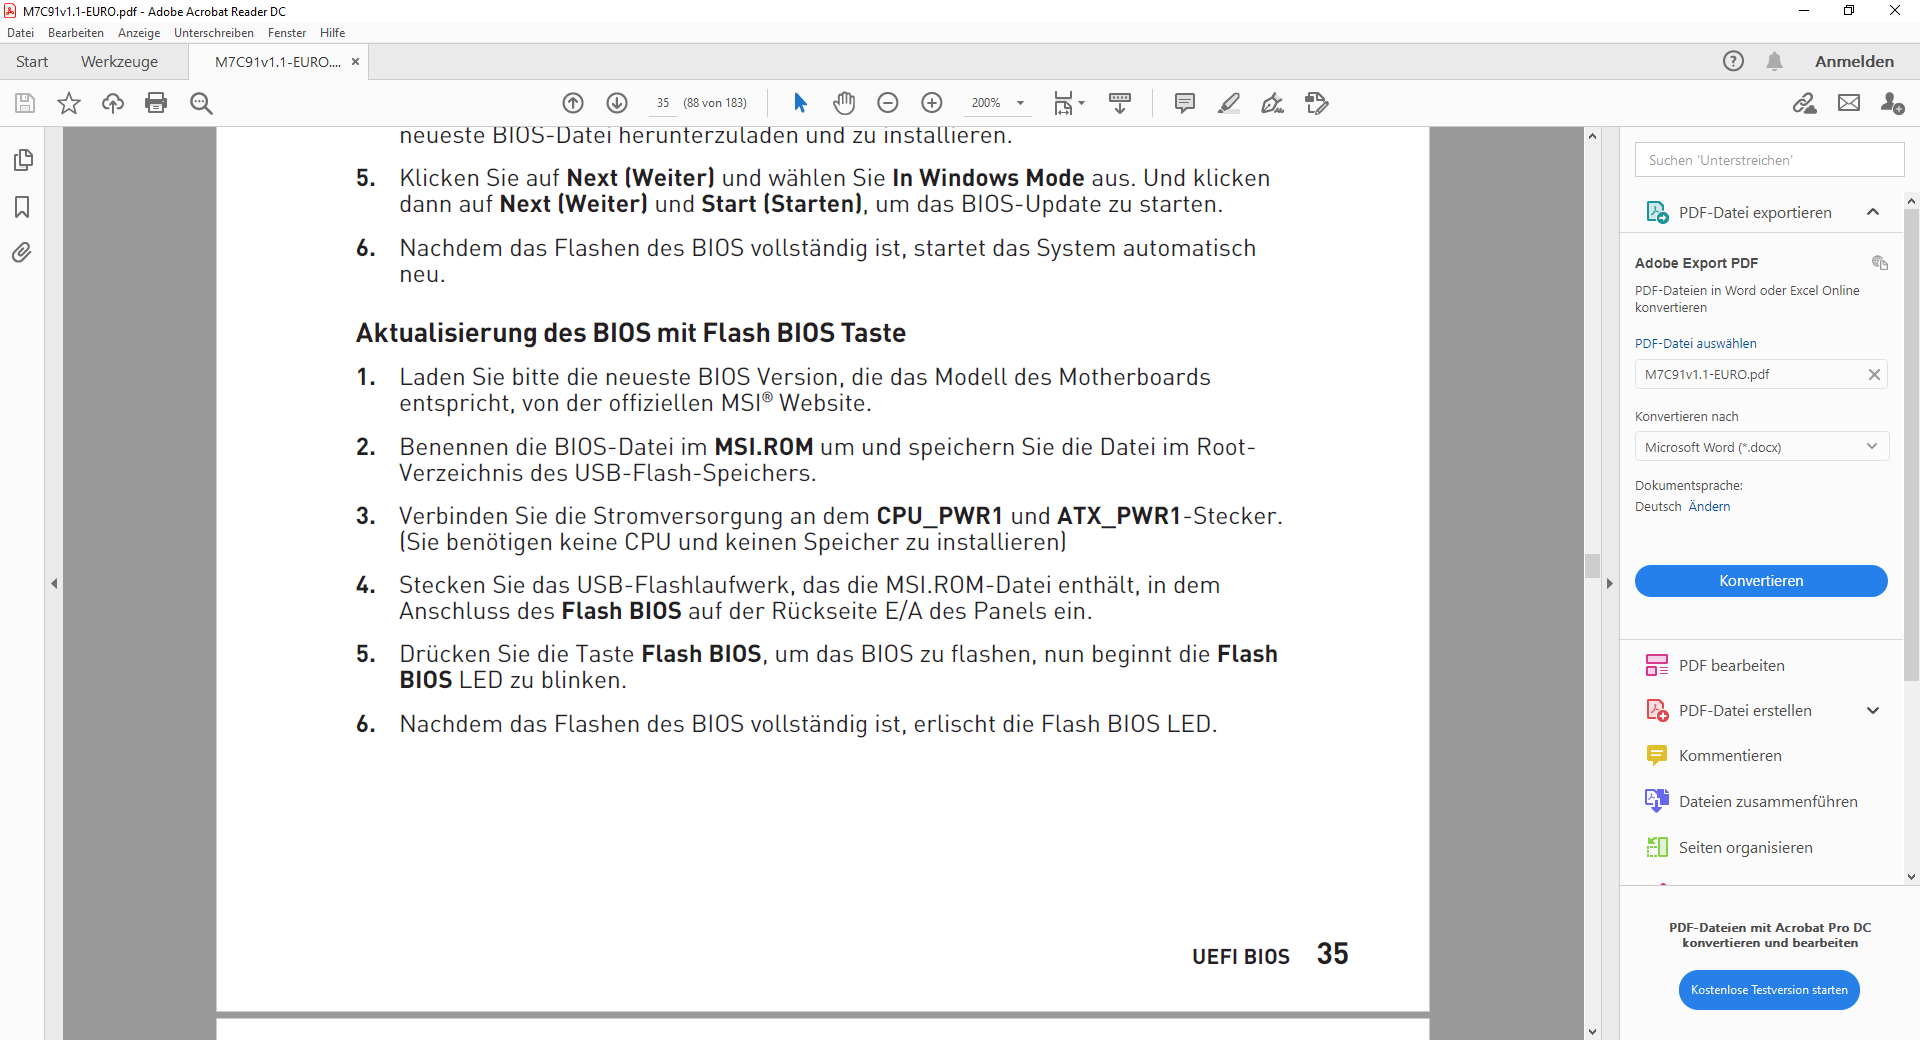
Task: Open the Datei menu
Action: (20, 33)
